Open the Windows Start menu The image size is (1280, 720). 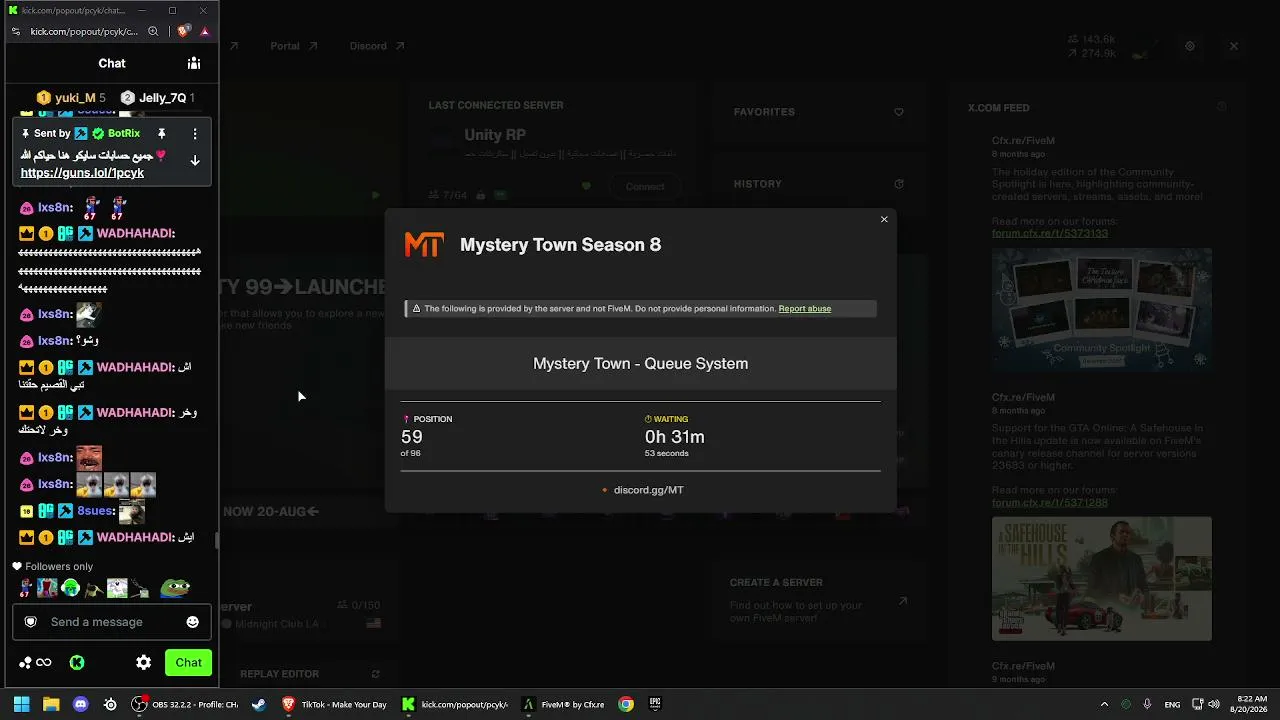coord(21,704)
